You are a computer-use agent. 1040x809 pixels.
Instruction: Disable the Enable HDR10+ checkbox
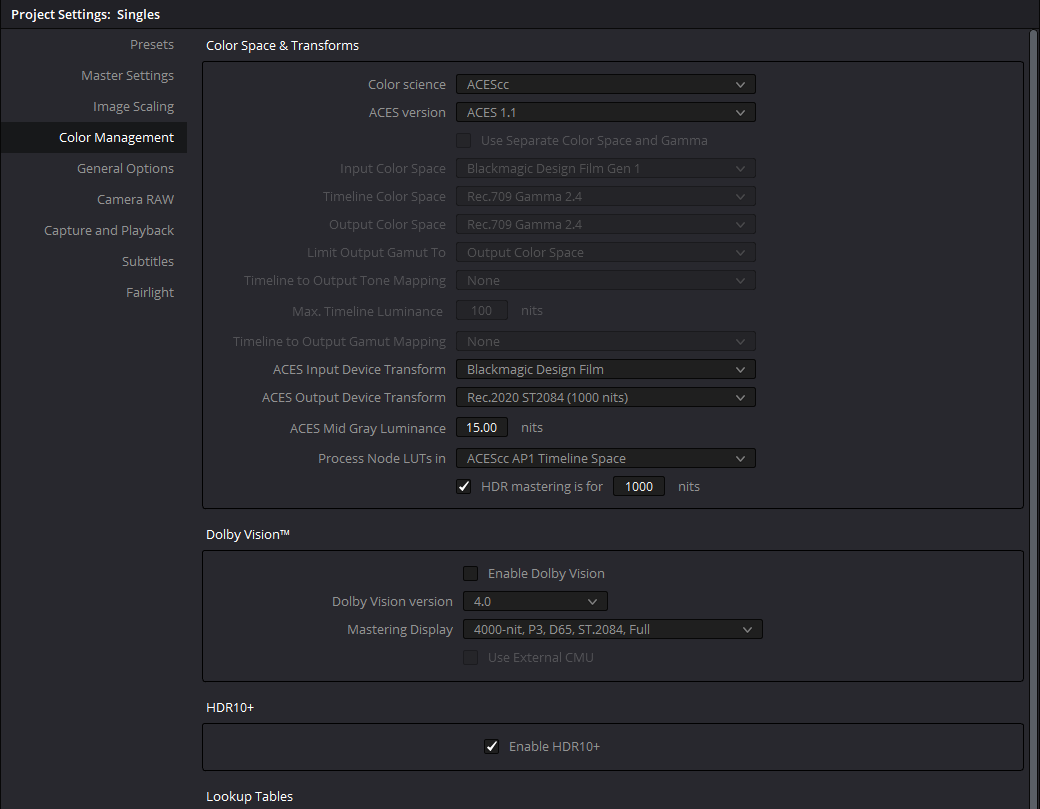pos(491,747)
